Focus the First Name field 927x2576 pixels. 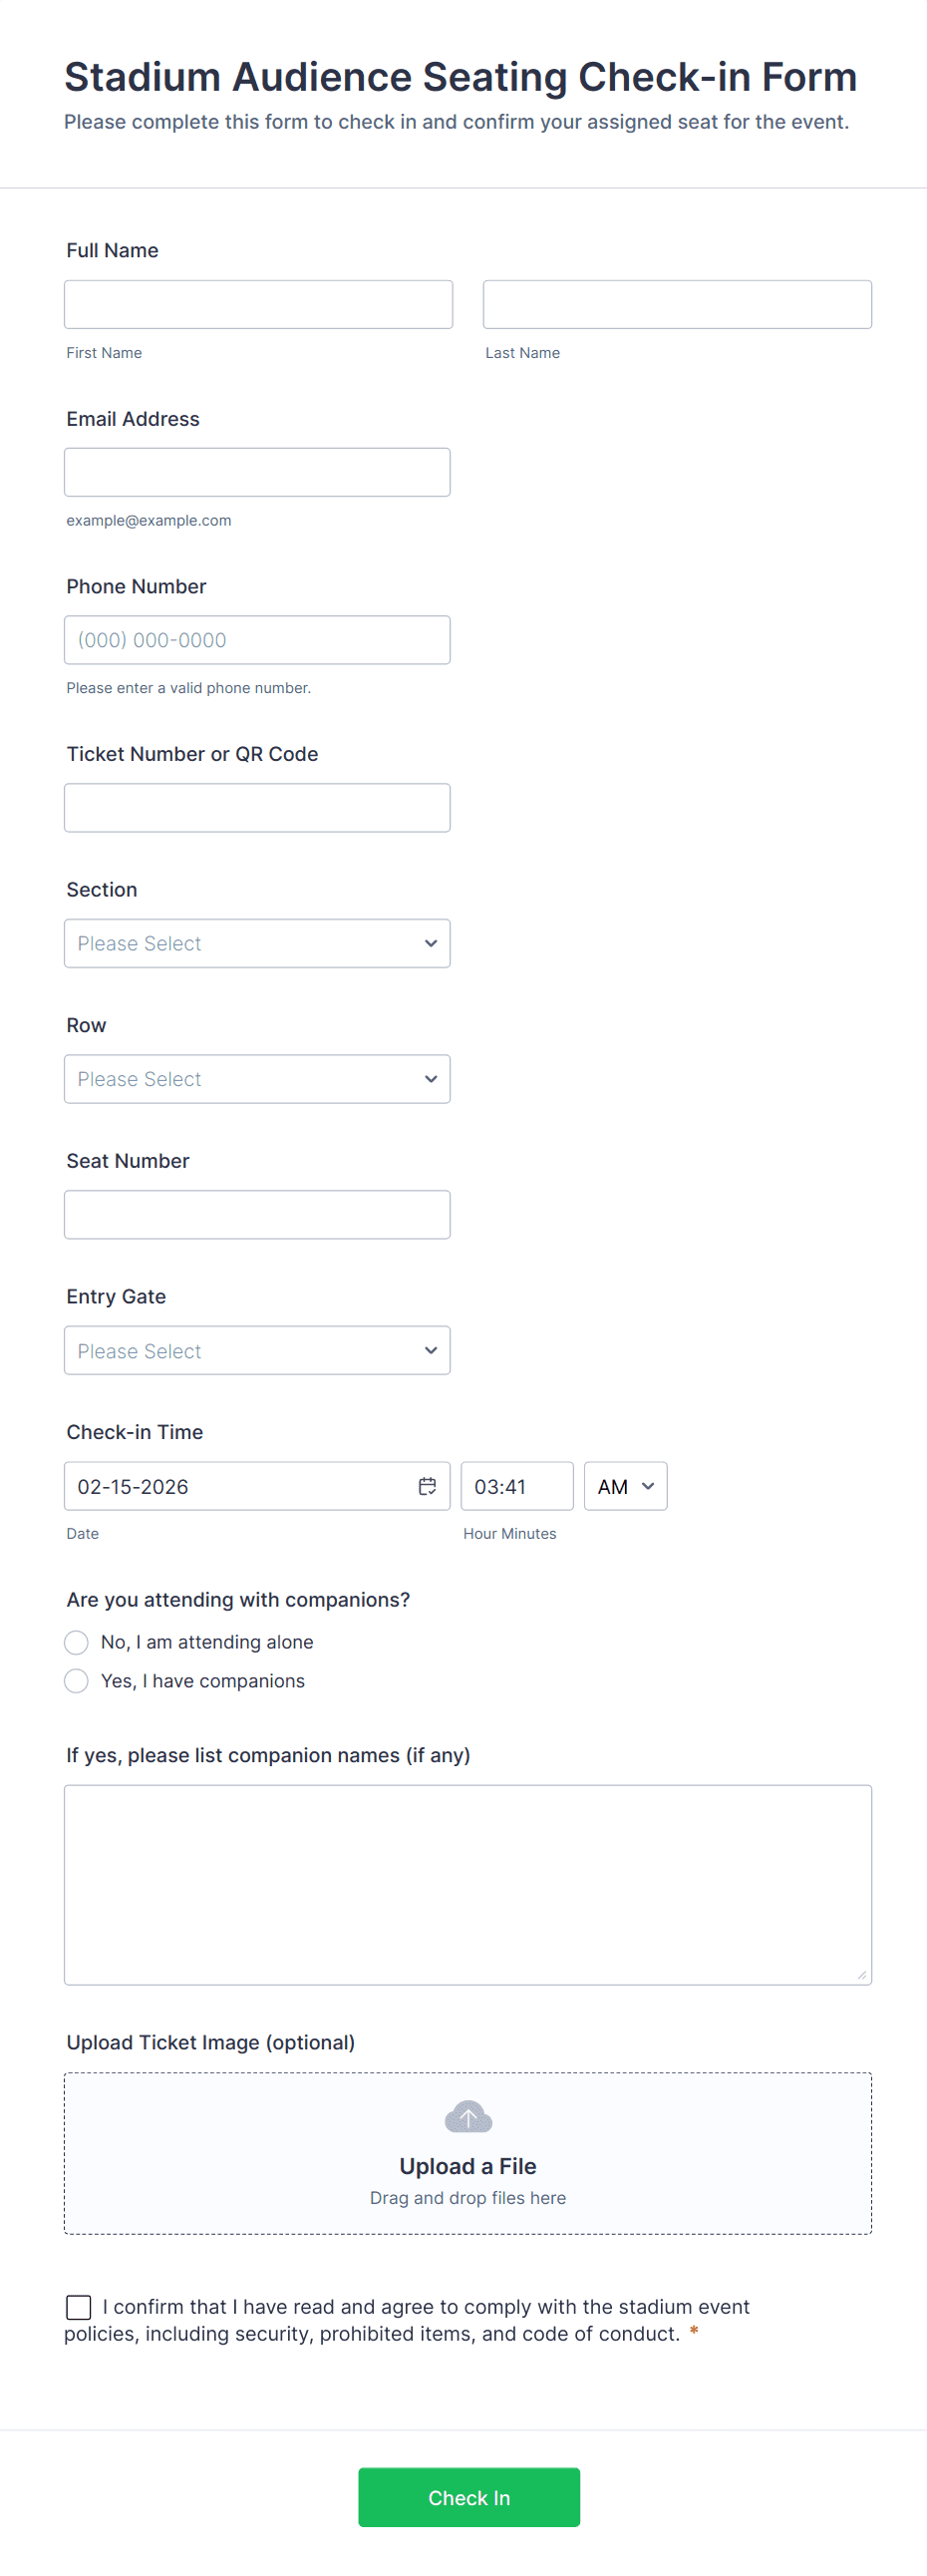pos(258,304)
